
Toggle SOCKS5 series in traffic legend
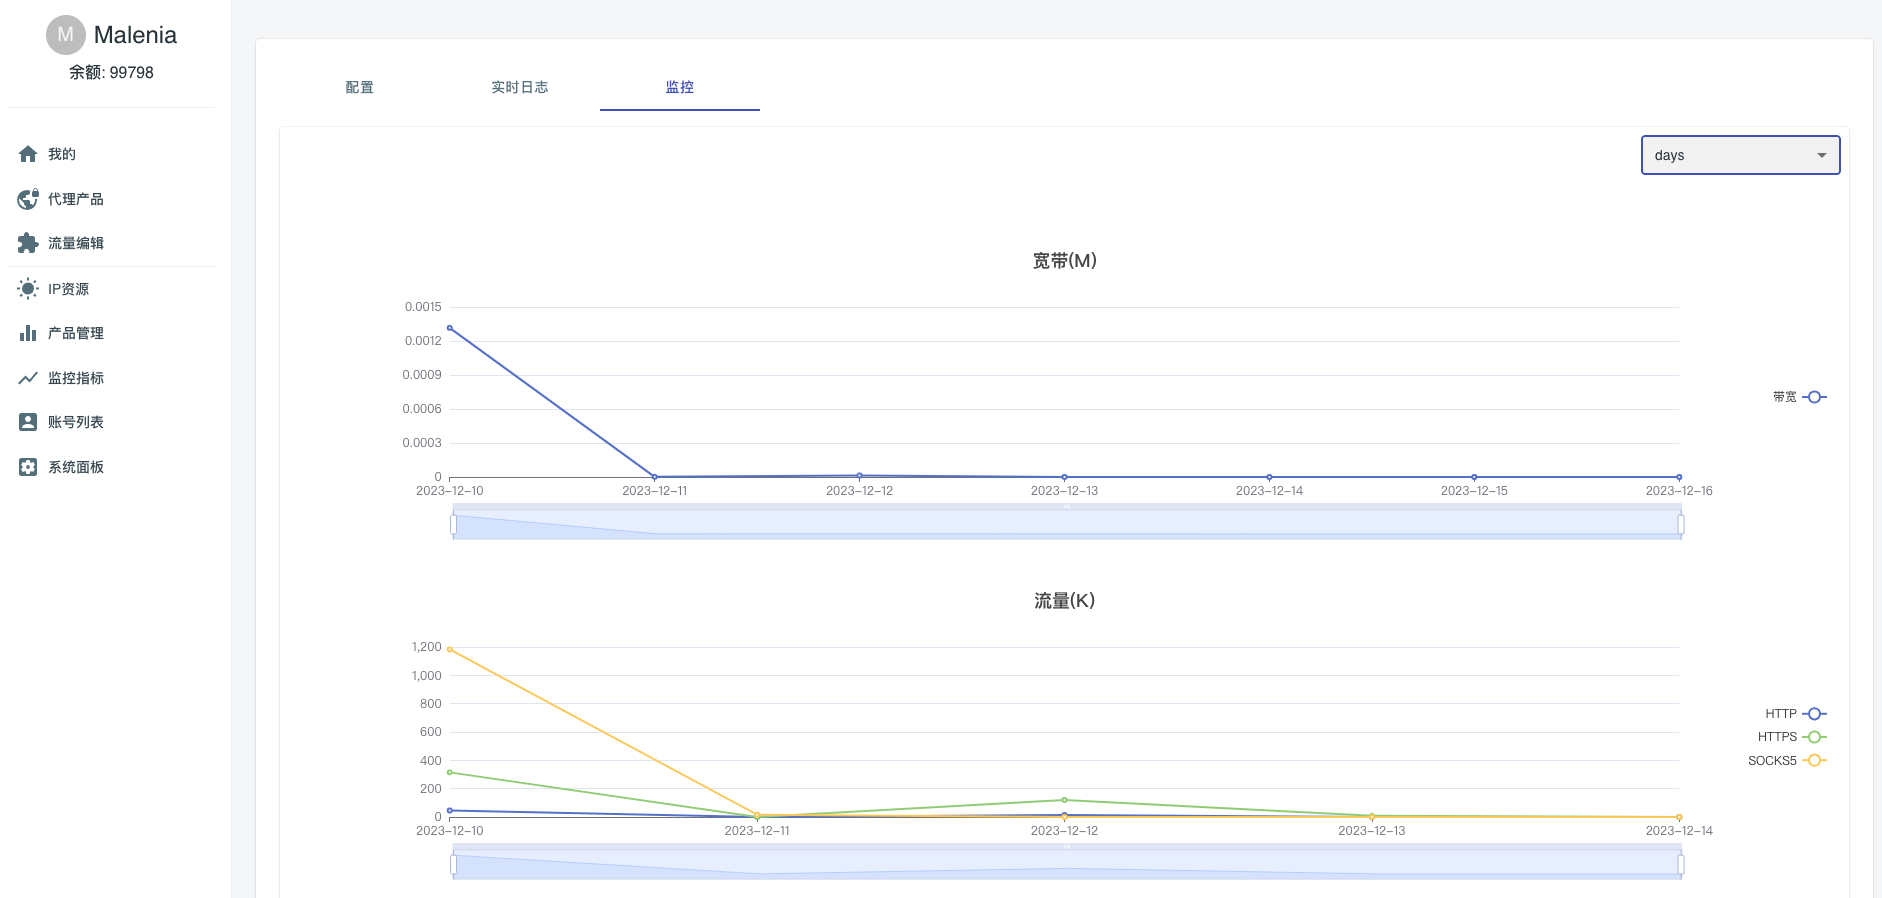click(x=1787, y=761)
